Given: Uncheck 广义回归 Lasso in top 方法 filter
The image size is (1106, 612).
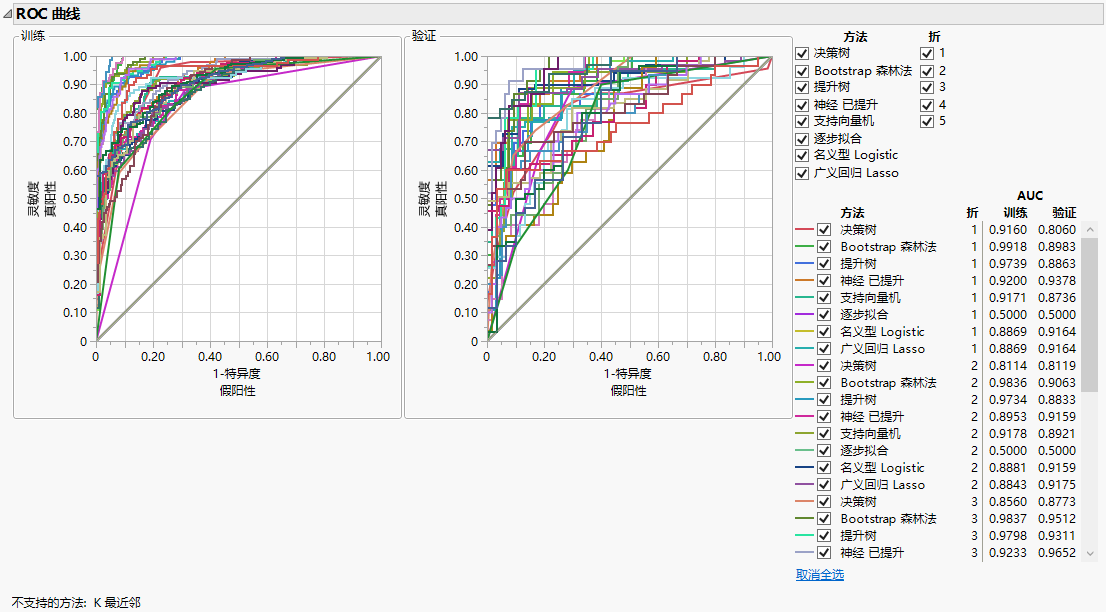Looking at the screenshot, I should 802,173.
